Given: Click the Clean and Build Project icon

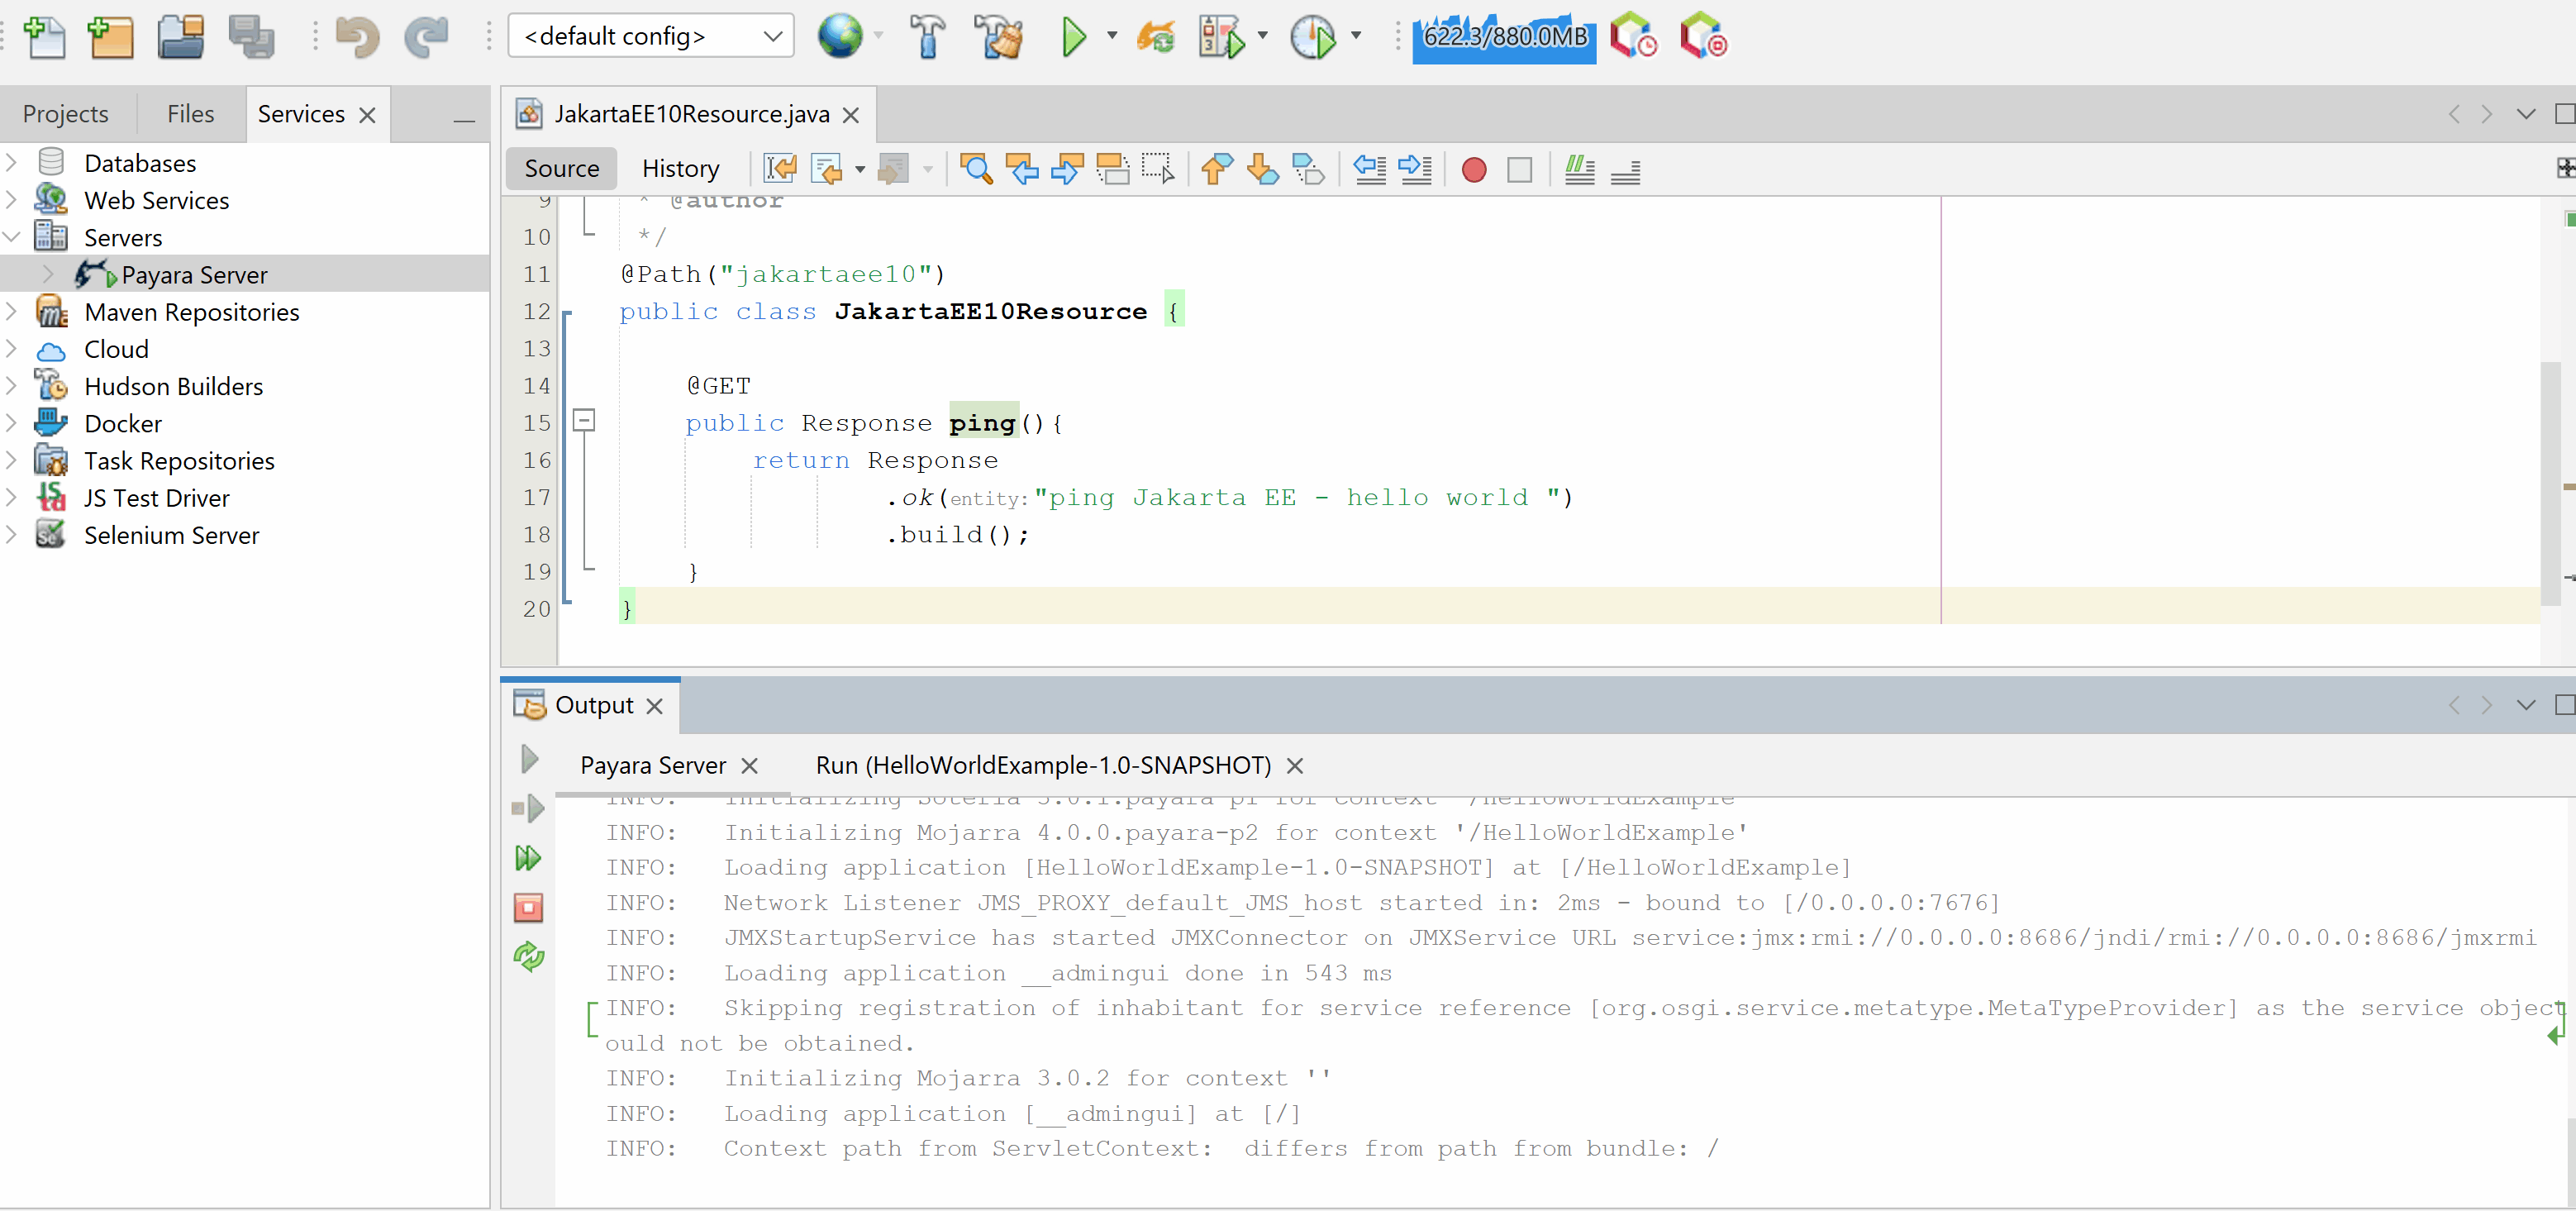Looking at the screenshot, I should (999, 38).
